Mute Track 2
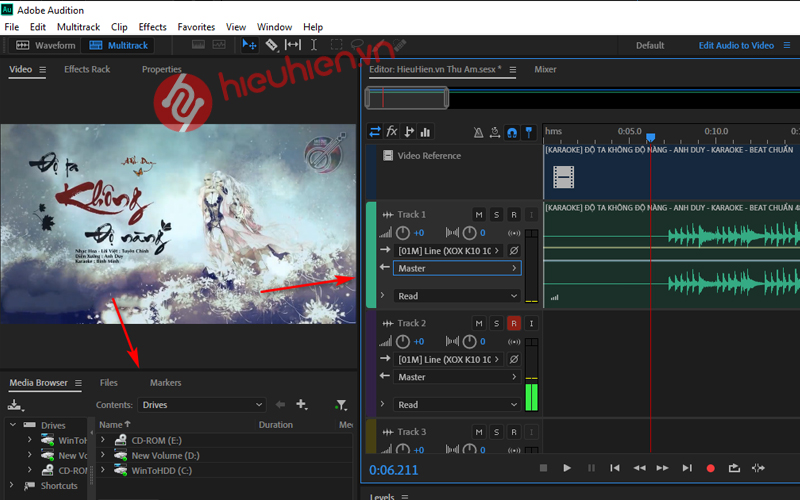800x500 pixels. 479,323
